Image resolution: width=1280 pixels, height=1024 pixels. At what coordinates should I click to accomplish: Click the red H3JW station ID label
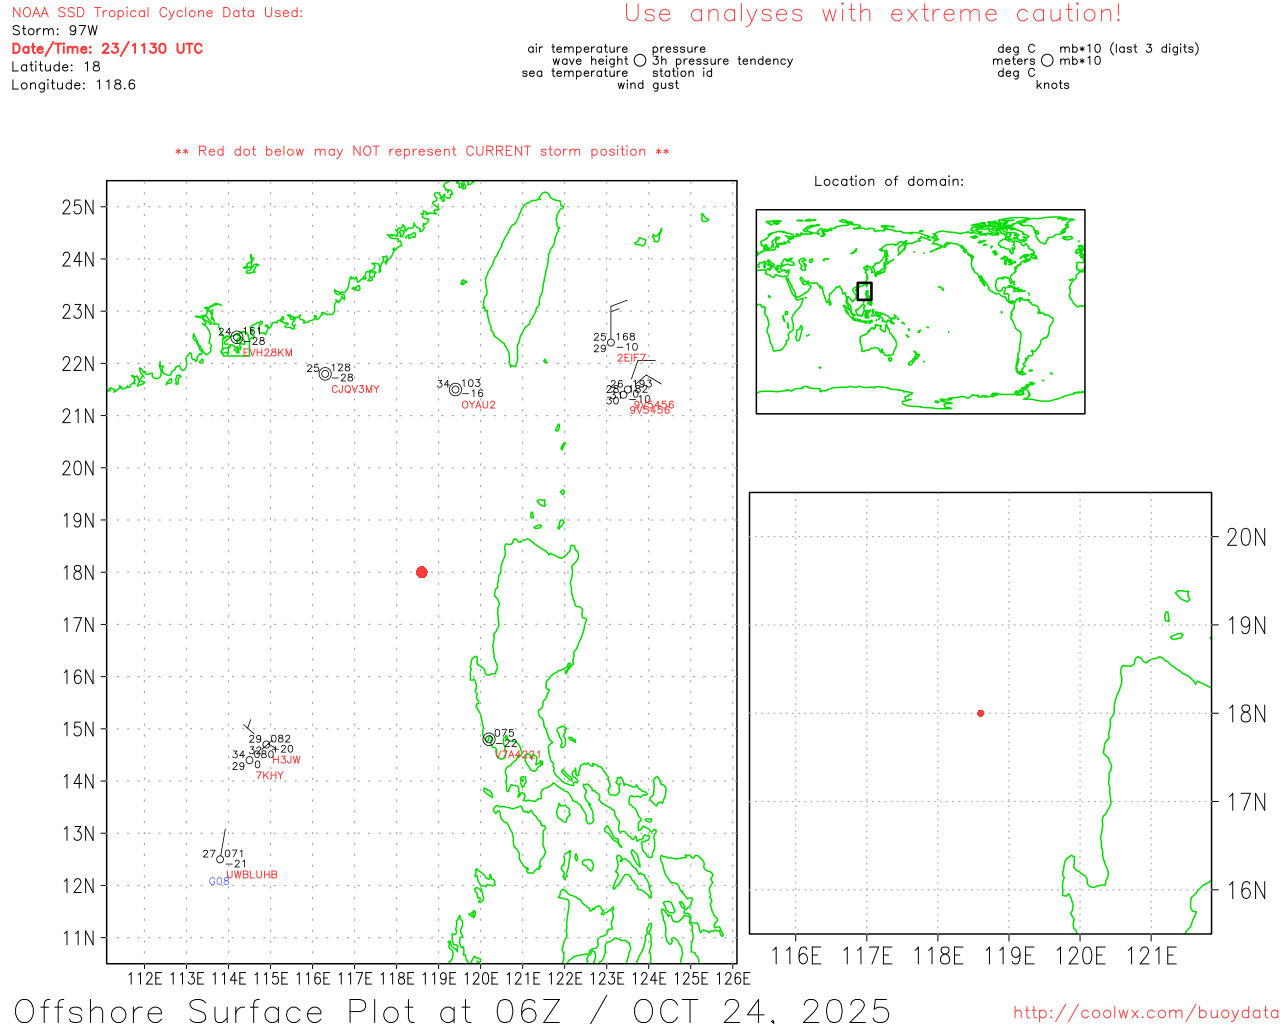[286, 760]
